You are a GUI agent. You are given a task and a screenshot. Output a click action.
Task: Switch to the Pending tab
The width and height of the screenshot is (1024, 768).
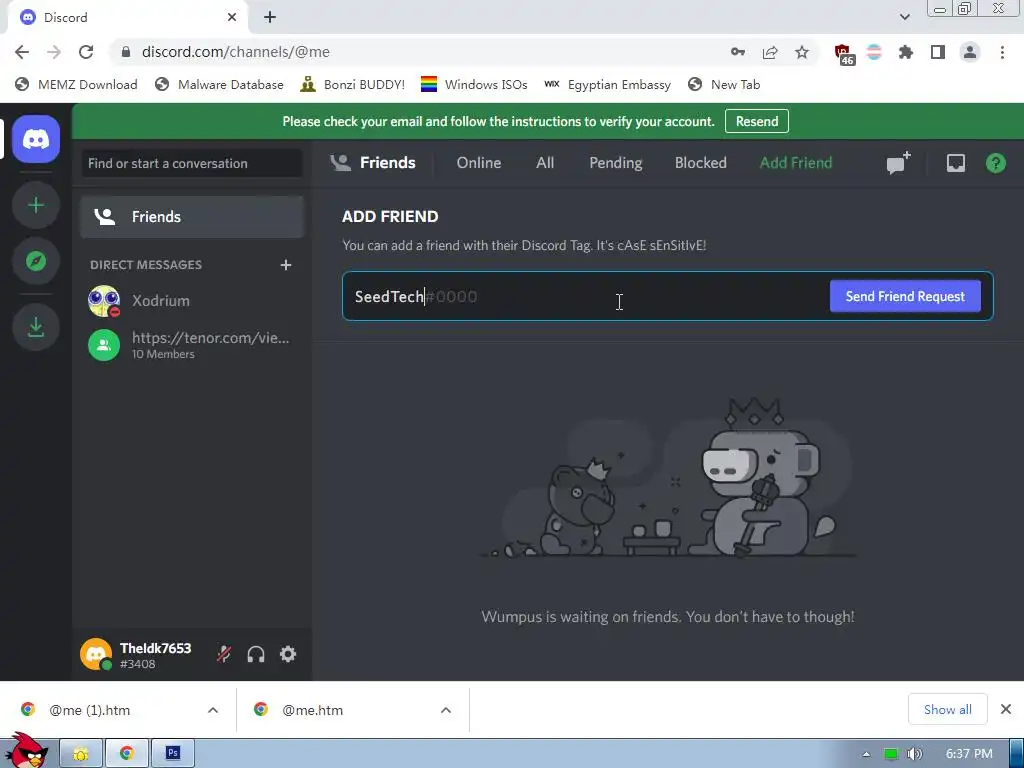(x=616, y=163)
